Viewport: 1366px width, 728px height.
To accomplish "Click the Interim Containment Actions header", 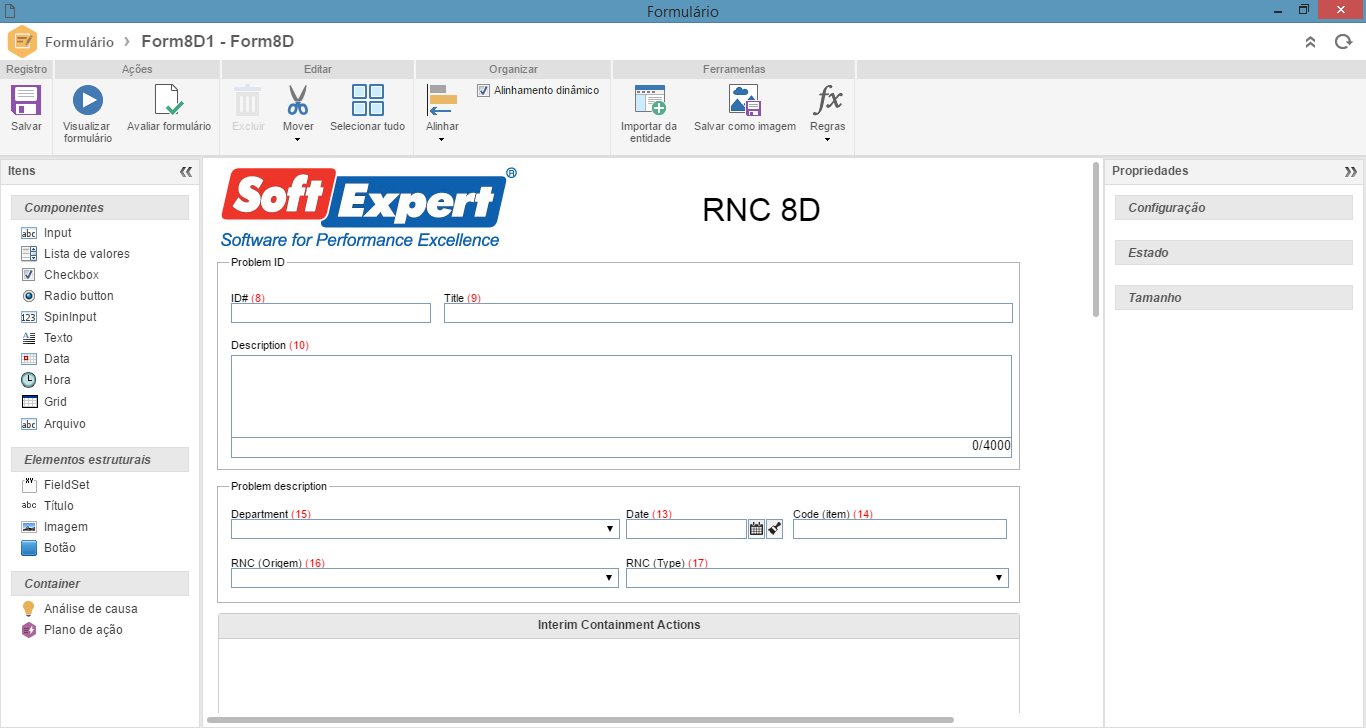I will click(619, 625).
